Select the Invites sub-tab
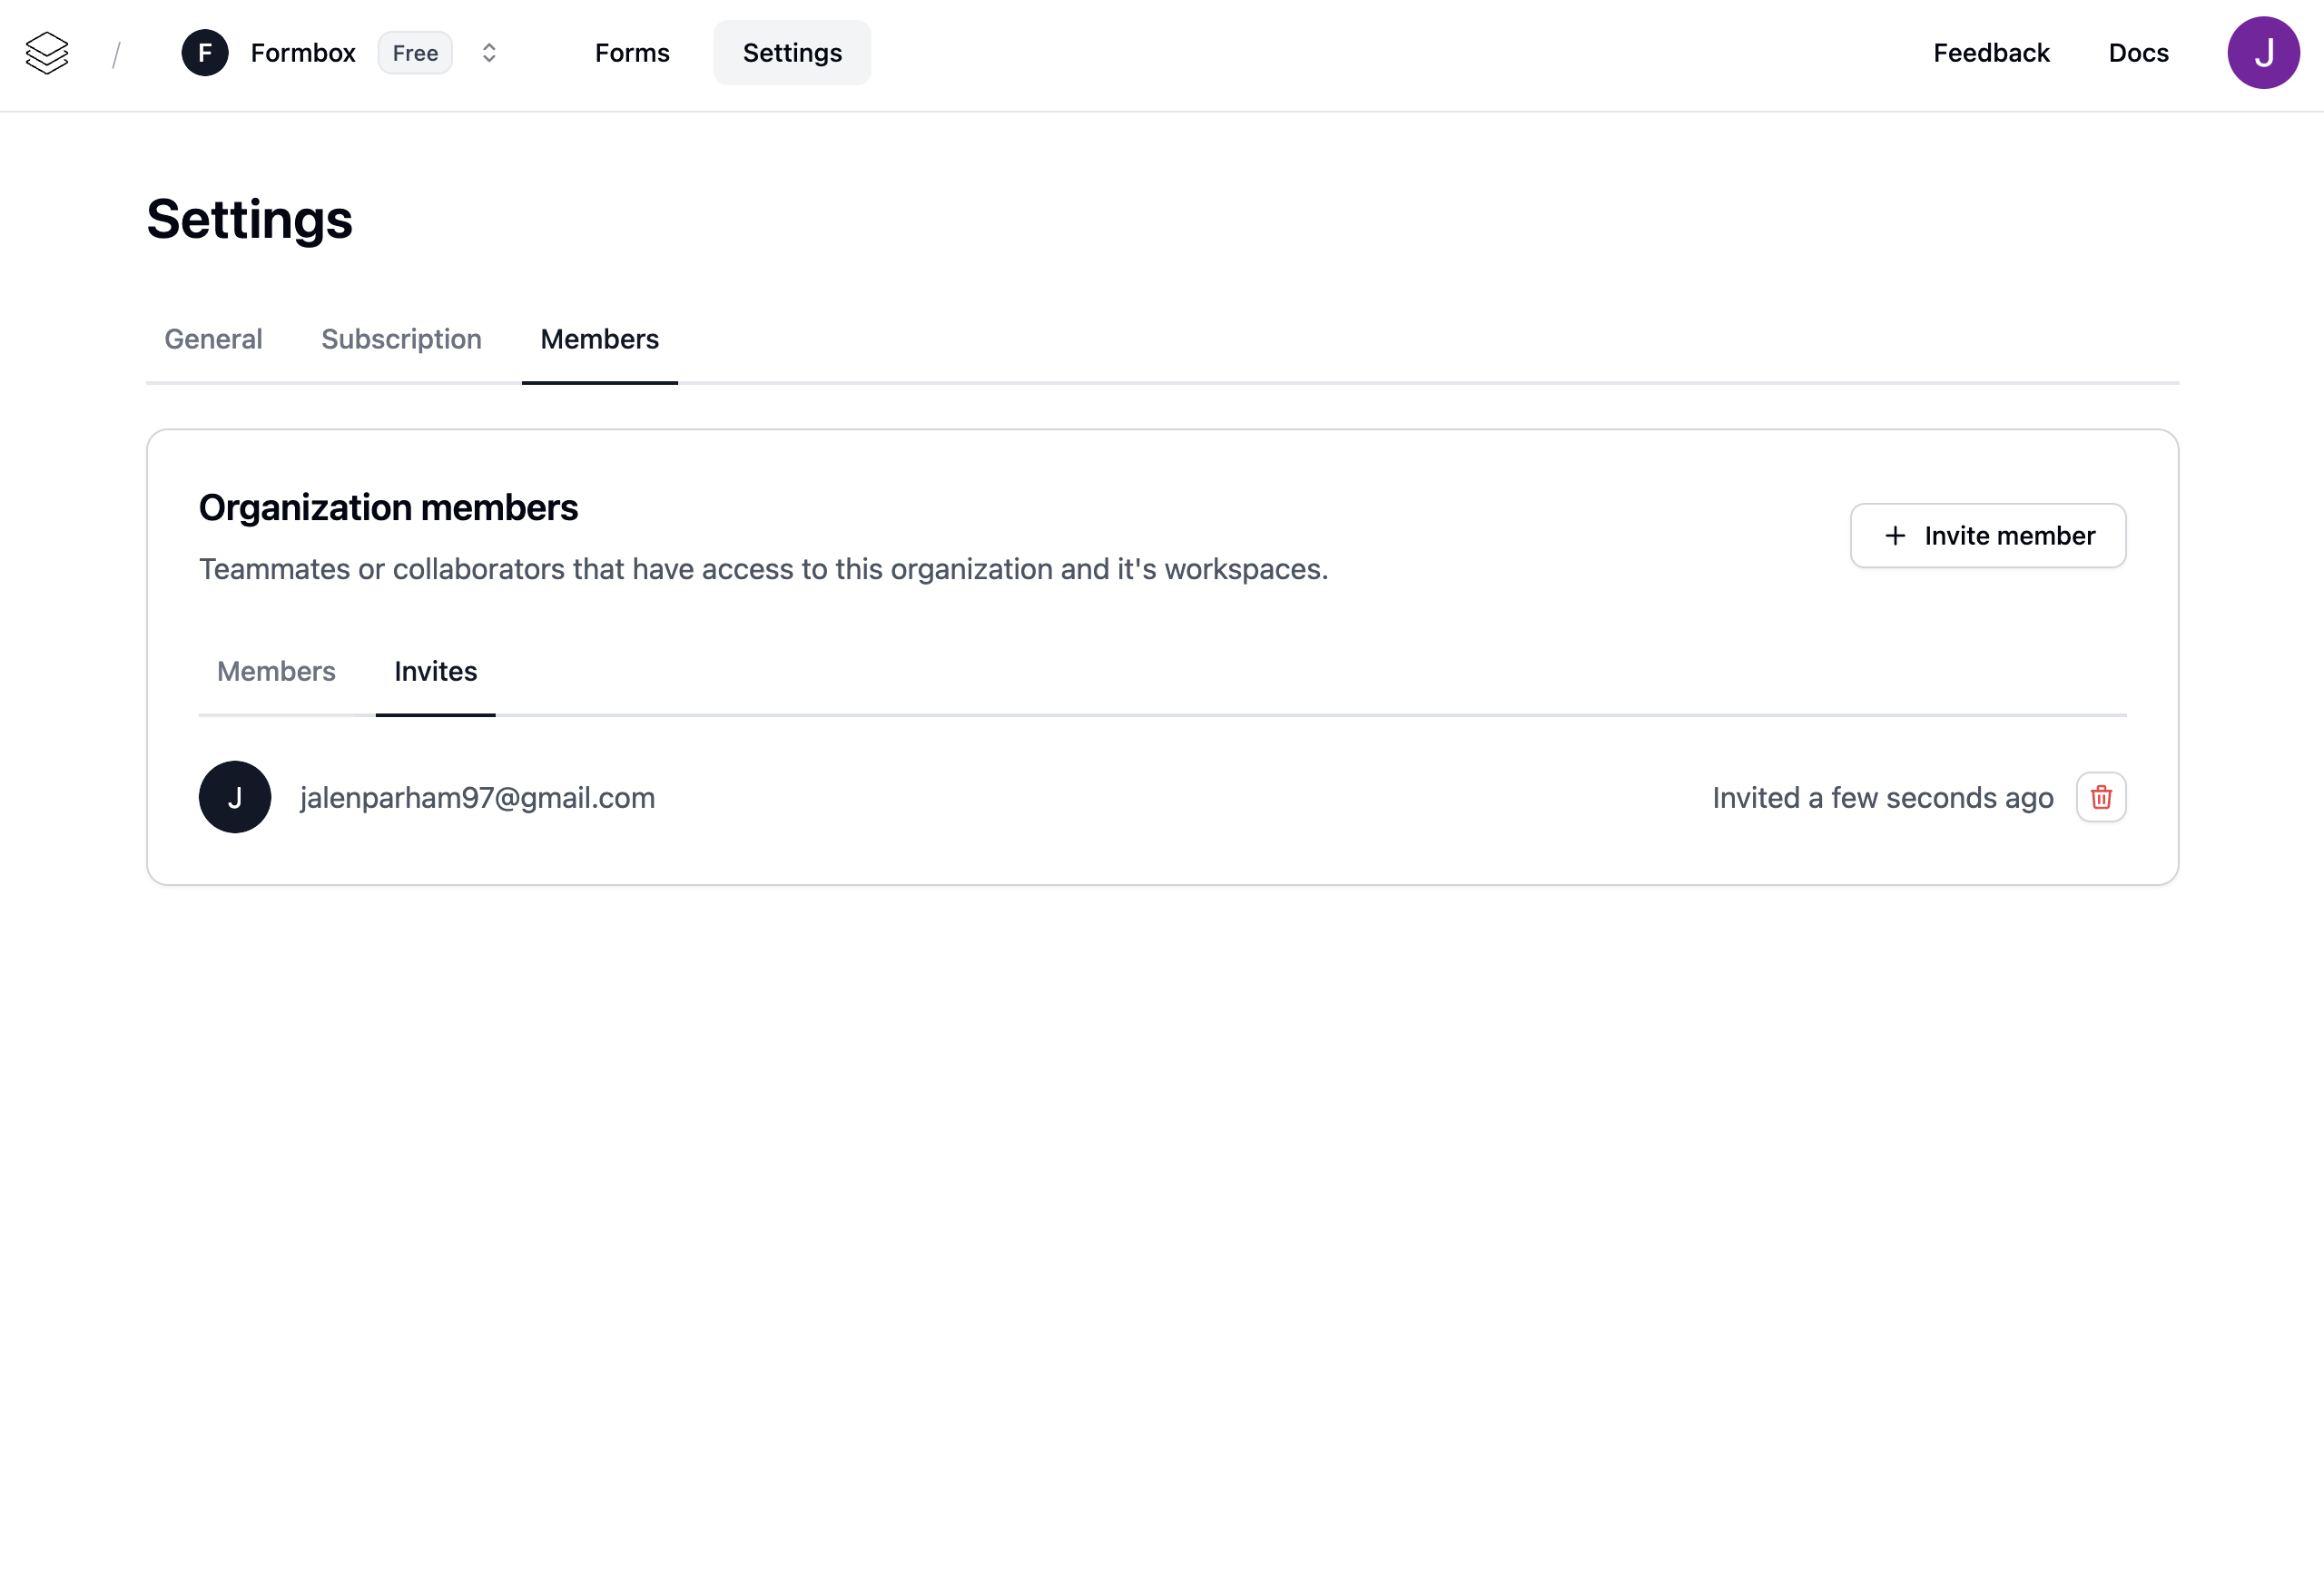The image size is (2324, 1574). [x=435, y=671]
